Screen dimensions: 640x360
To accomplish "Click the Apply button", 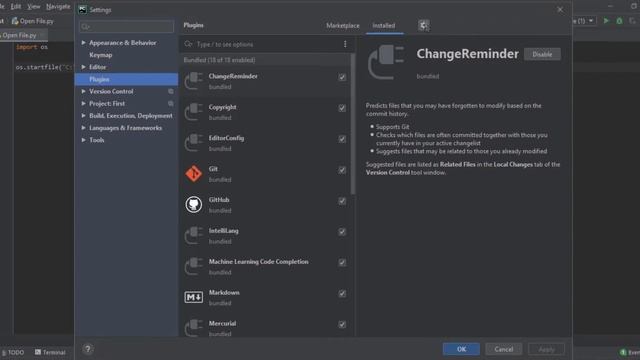I will click(546, 349).
